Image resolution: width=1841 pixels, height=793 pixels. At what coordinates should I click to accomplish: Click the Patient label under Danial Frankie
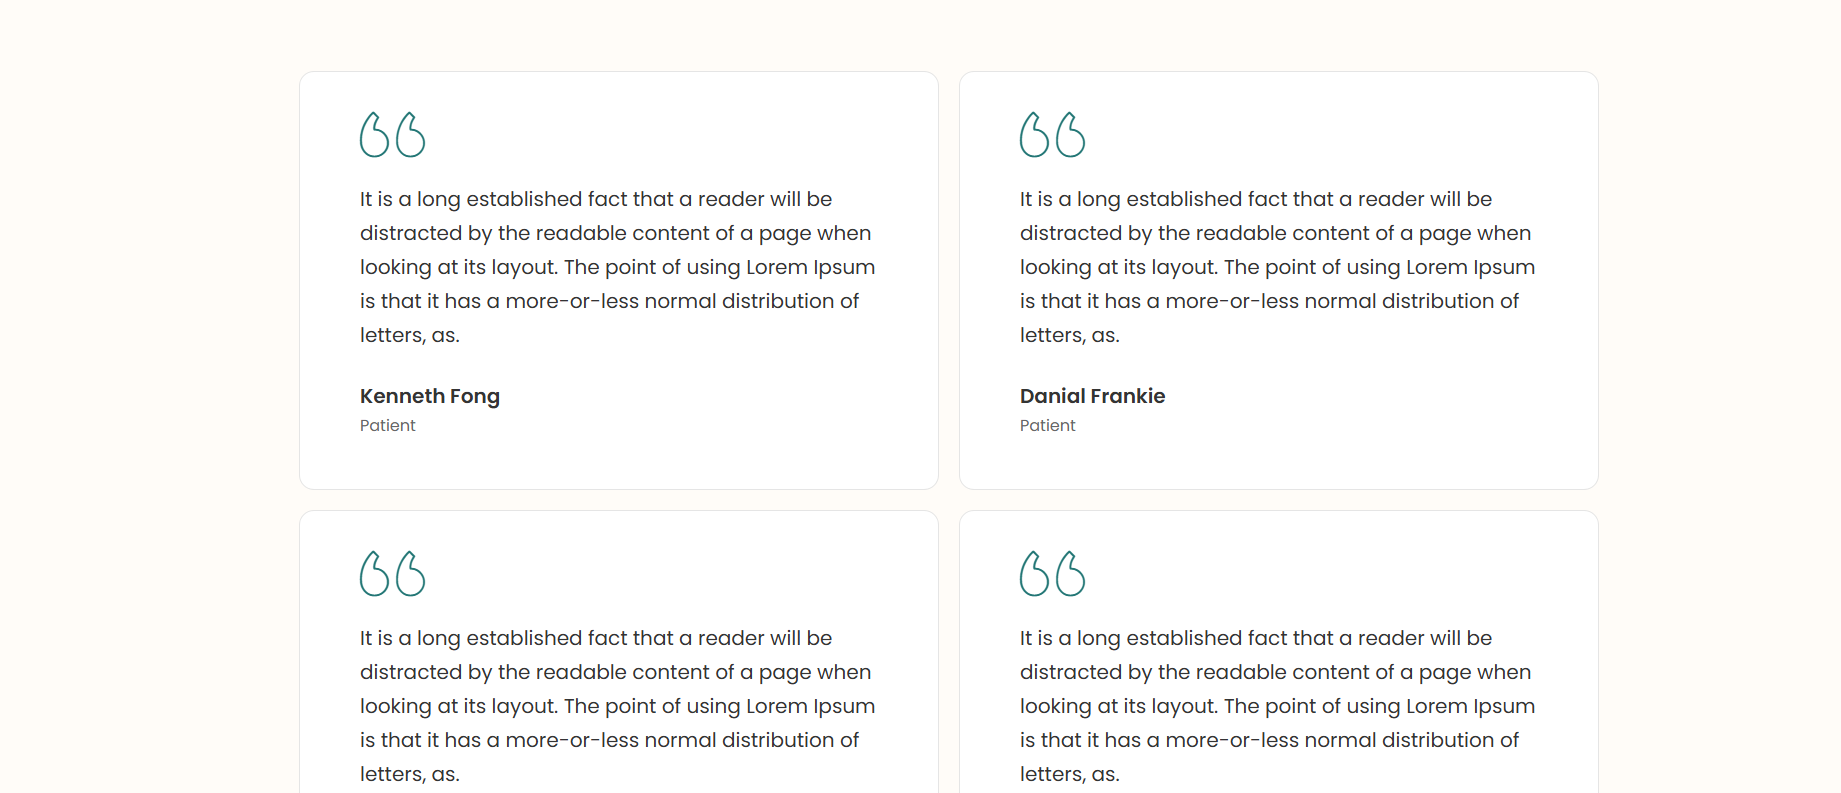tap(1047, 425)
